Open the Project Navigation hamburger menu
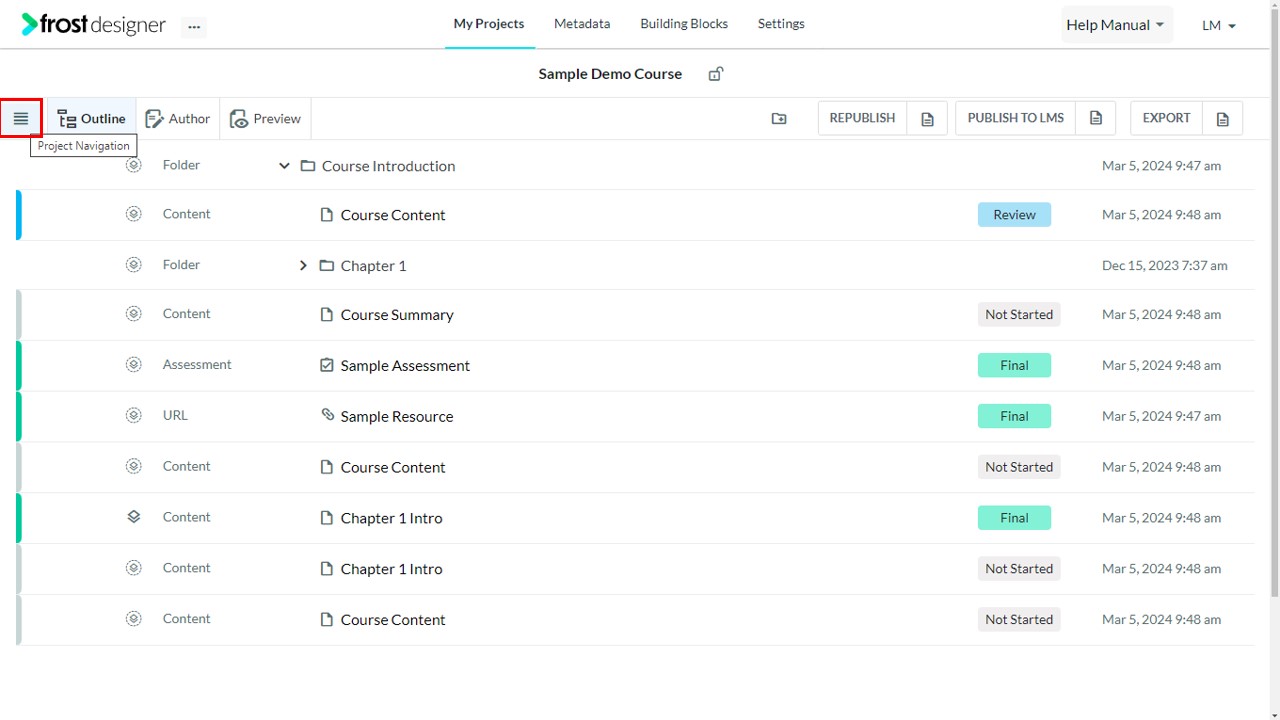Screen dimensions: 1280x720 click(x=21, y=118)
